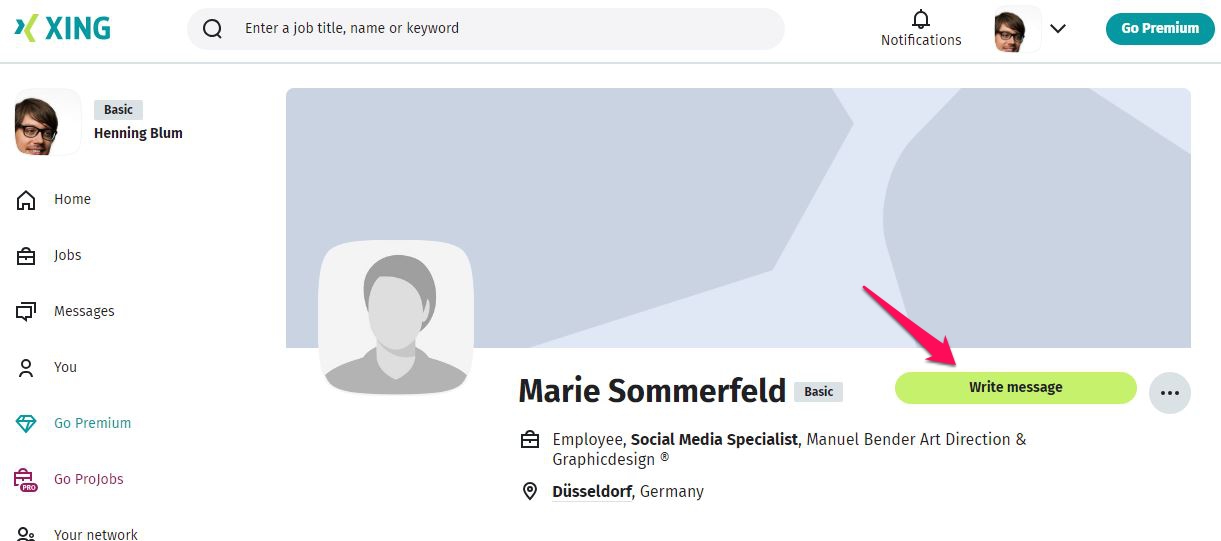Go to the Jobs menu item
The height and width of the screenshot is (541, 1221).
tap(68, 255)
